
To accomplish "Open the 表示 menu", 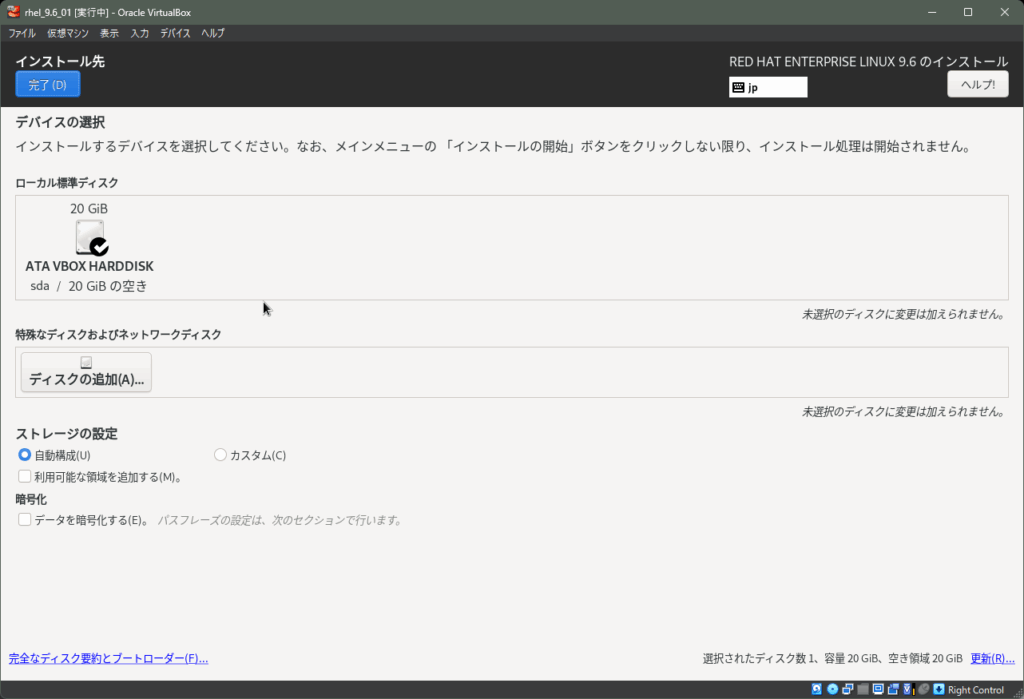I will point(109,33).
